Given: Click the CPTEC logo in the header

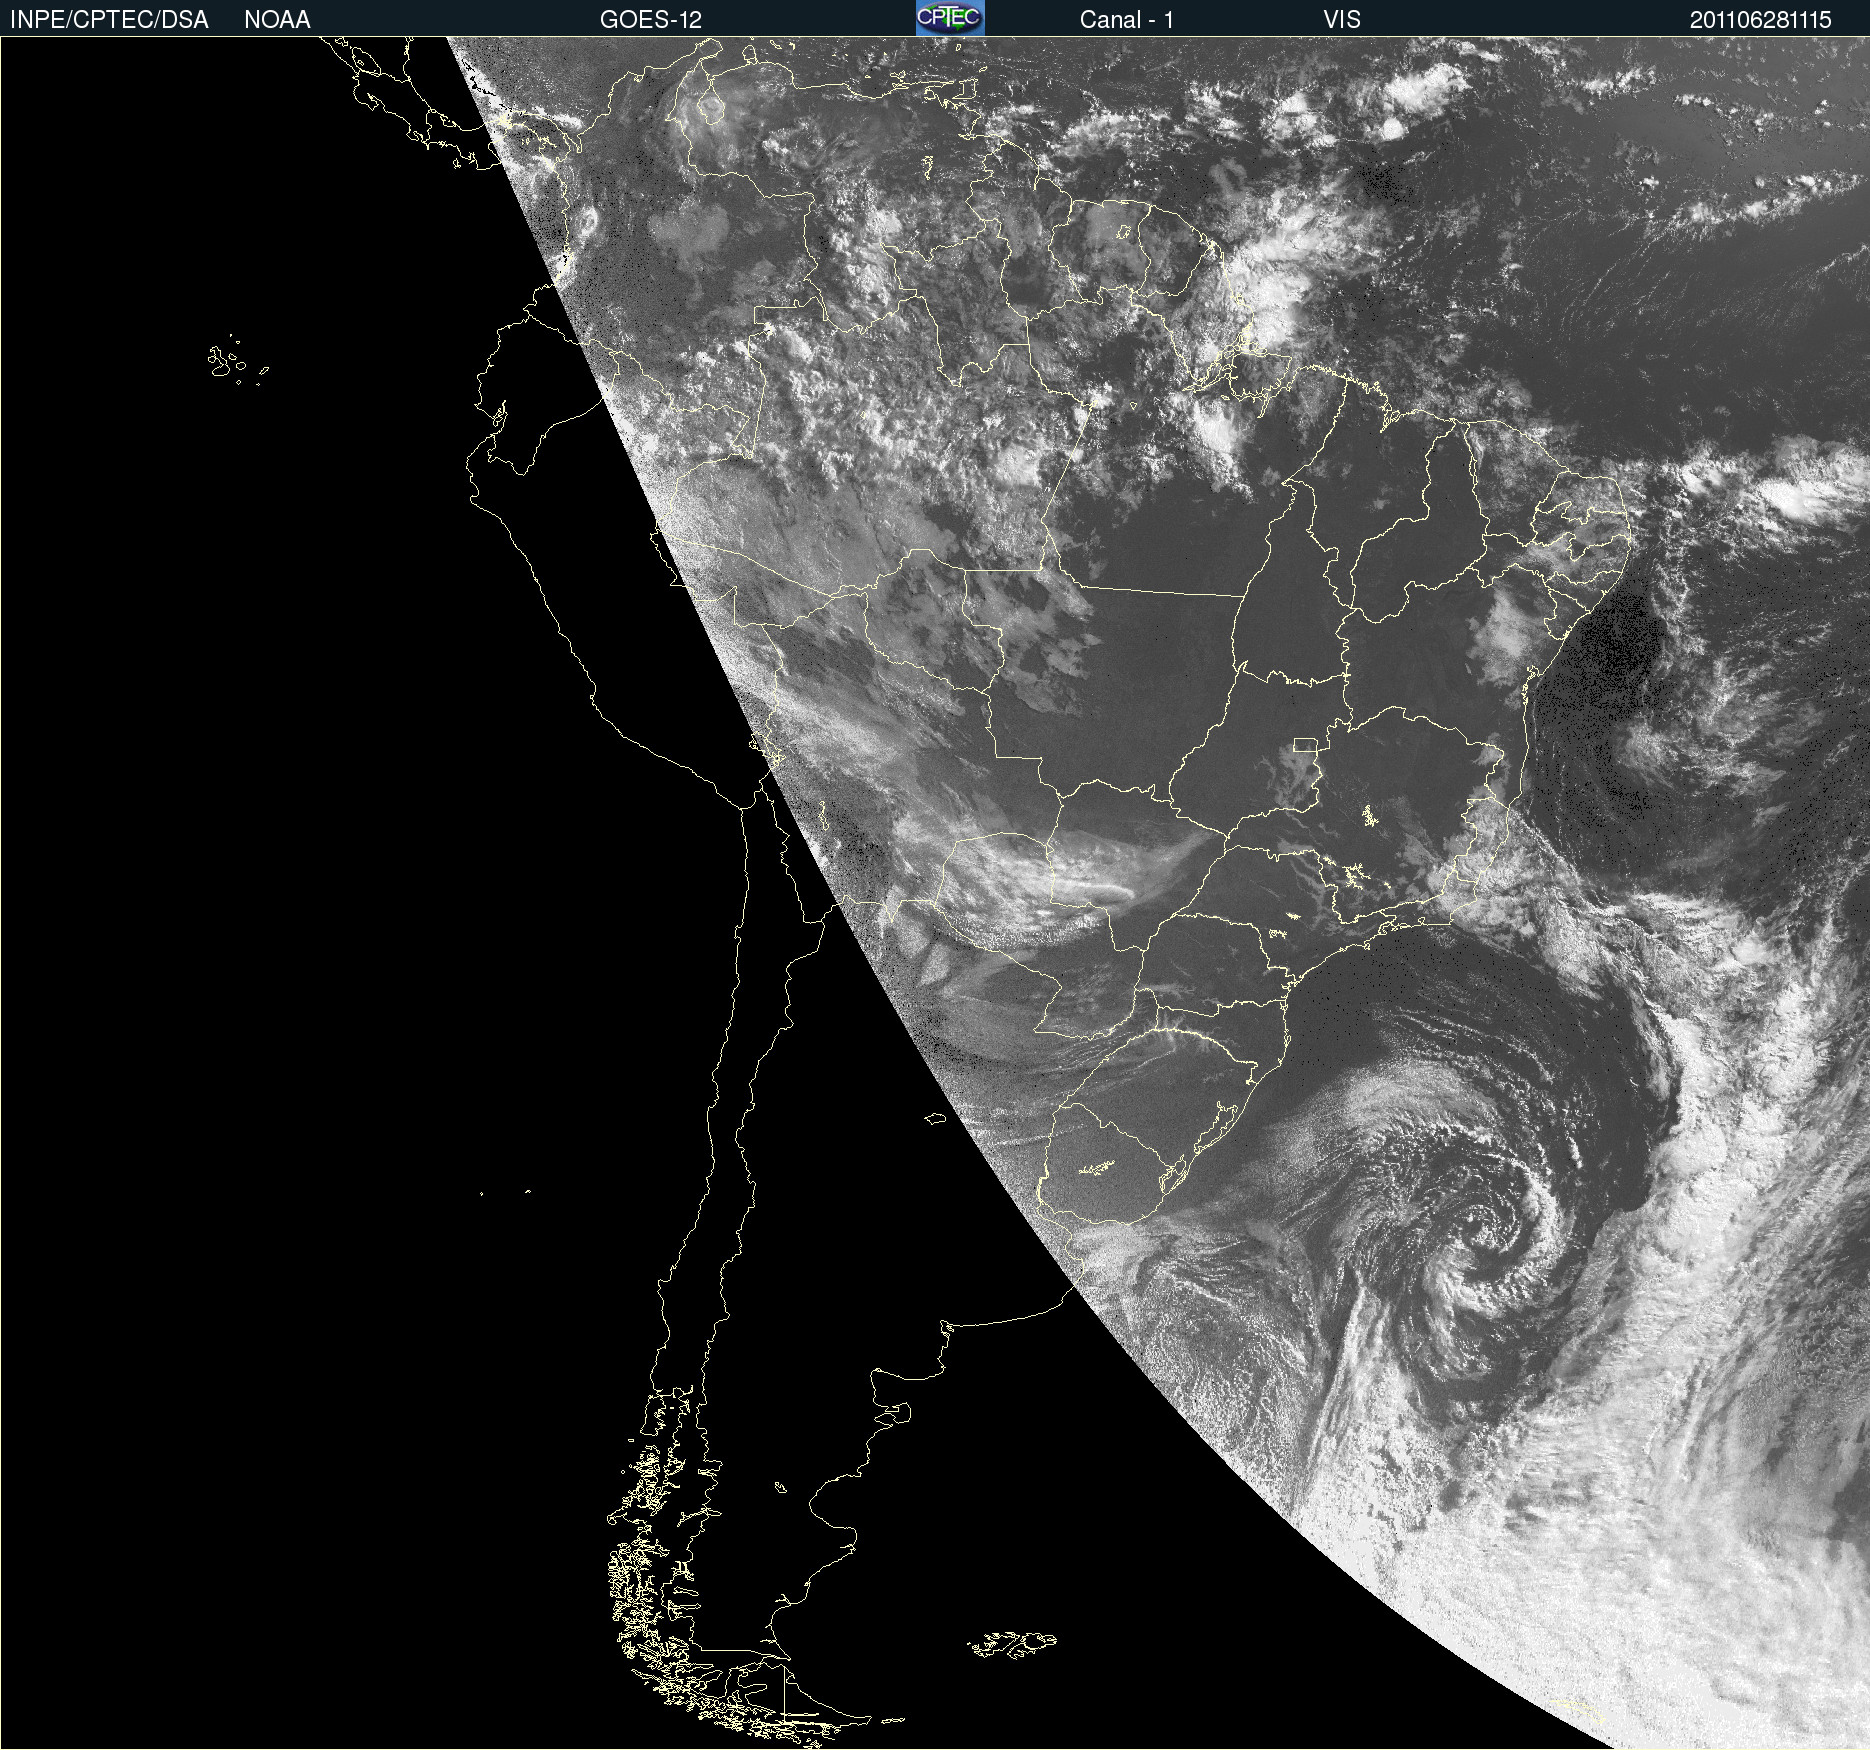Looking at the screenshot, I should click(950, 18).
